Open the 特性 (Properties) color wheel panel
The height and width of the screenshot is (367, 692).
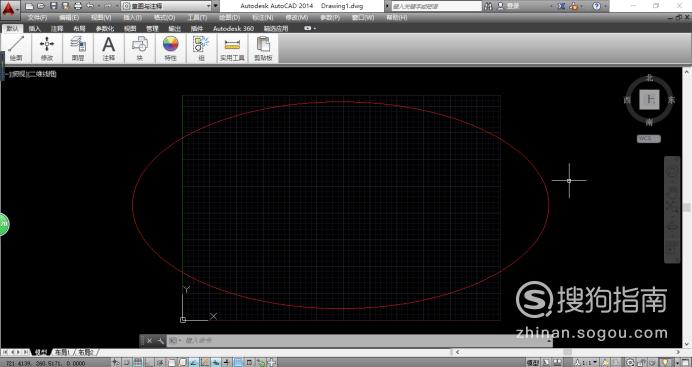(x=170, y=49)
